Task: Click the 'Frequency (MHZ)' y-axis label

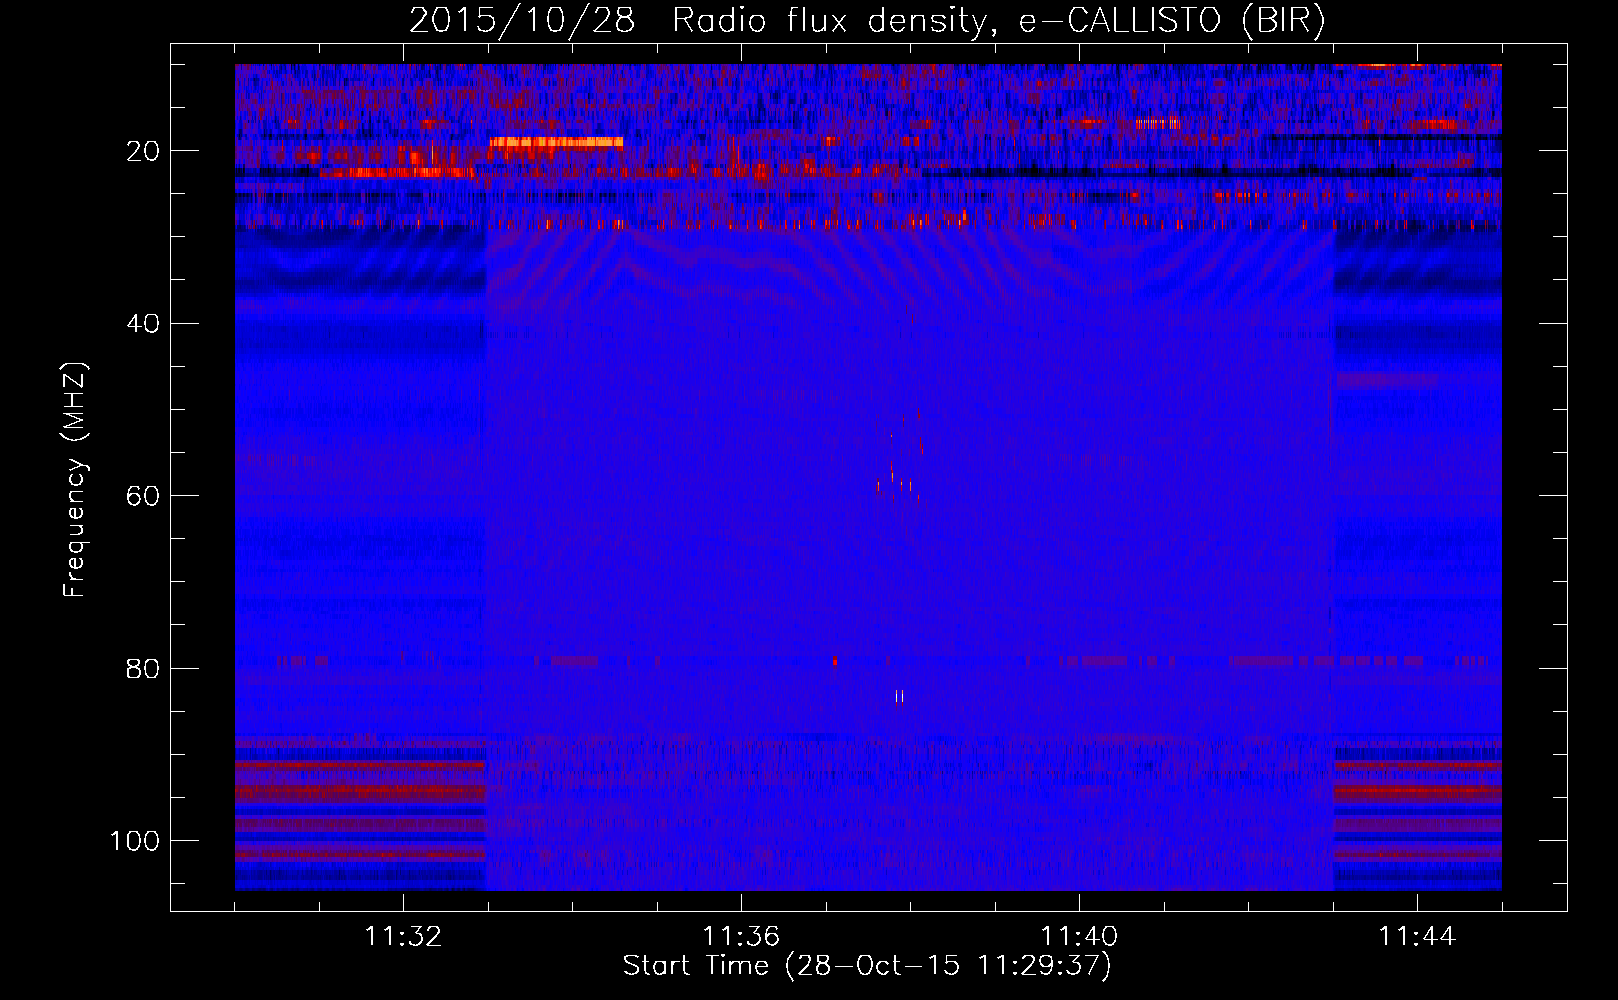Action: pos(75,480)
